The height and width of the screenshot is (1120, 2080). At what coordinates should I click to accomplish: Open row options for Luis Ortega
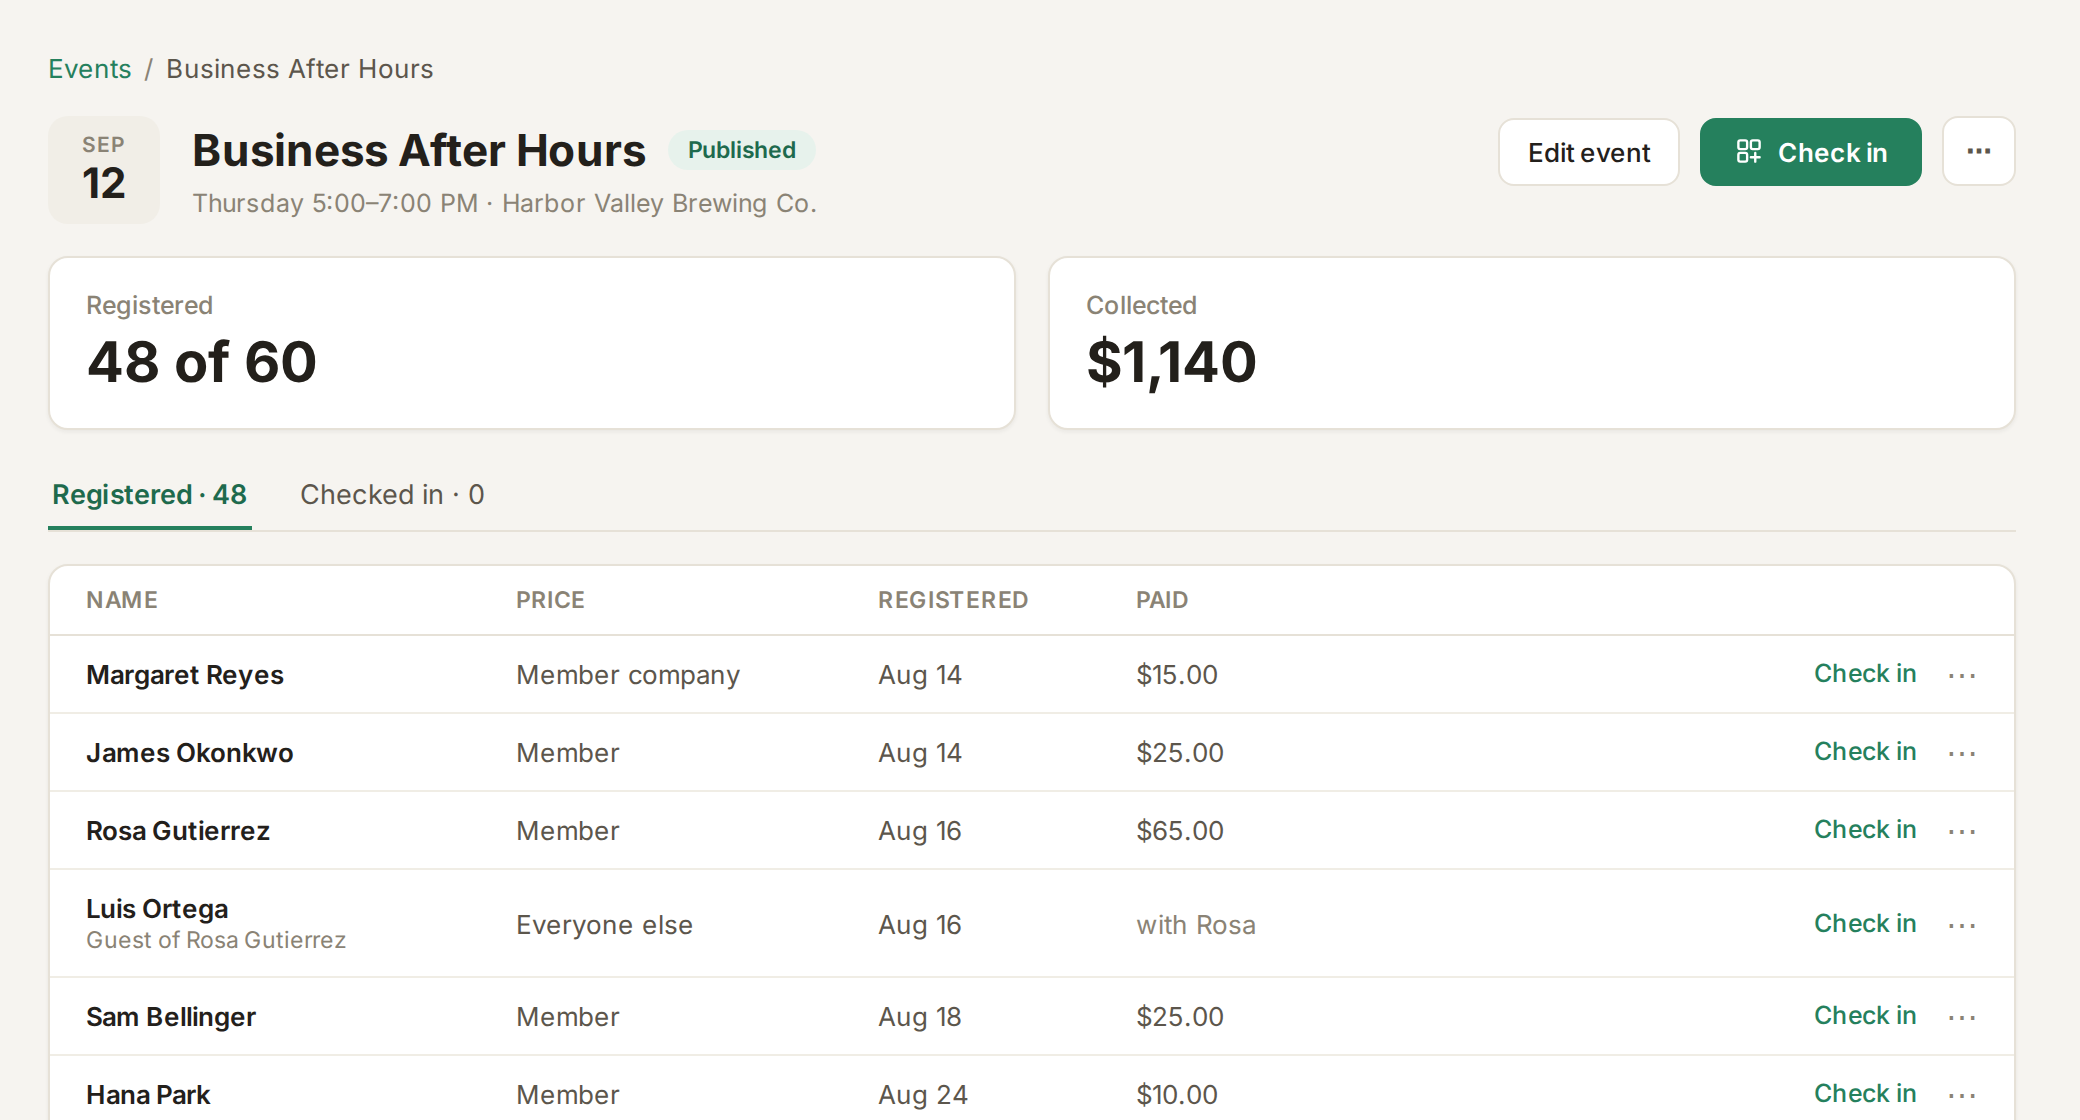pos(1962,925)
